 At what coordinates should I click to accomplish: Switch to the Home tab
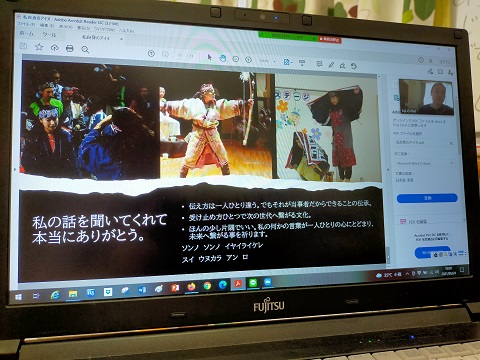point(26,33)
